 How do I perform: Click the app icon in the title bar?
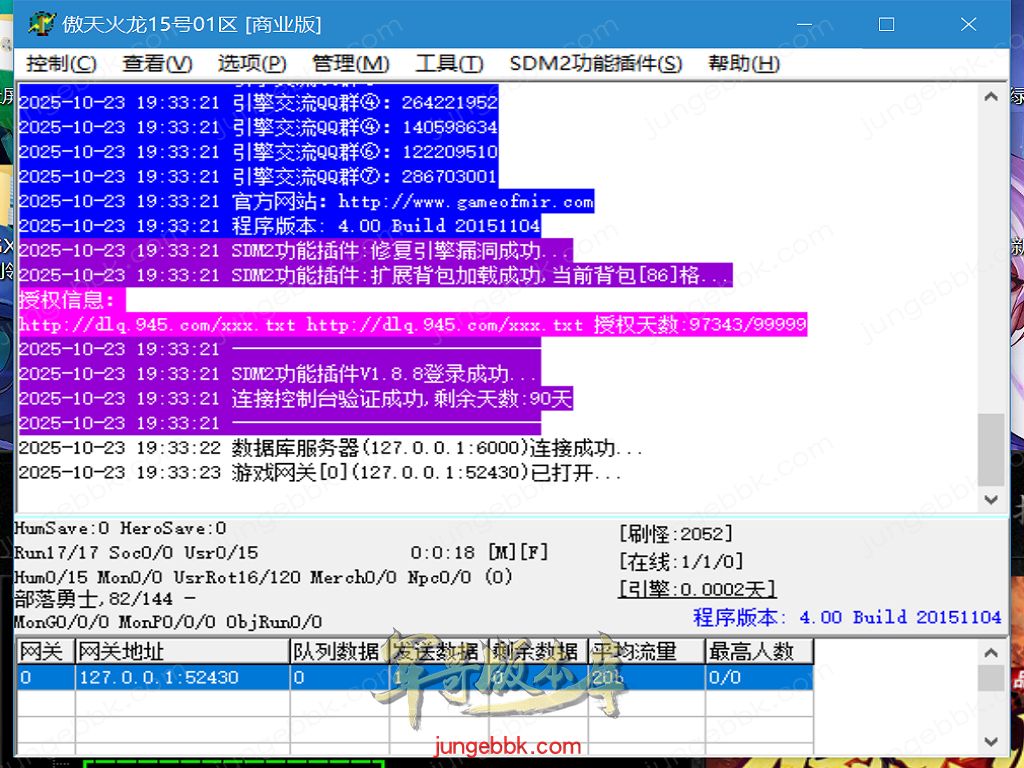(41, 24)
